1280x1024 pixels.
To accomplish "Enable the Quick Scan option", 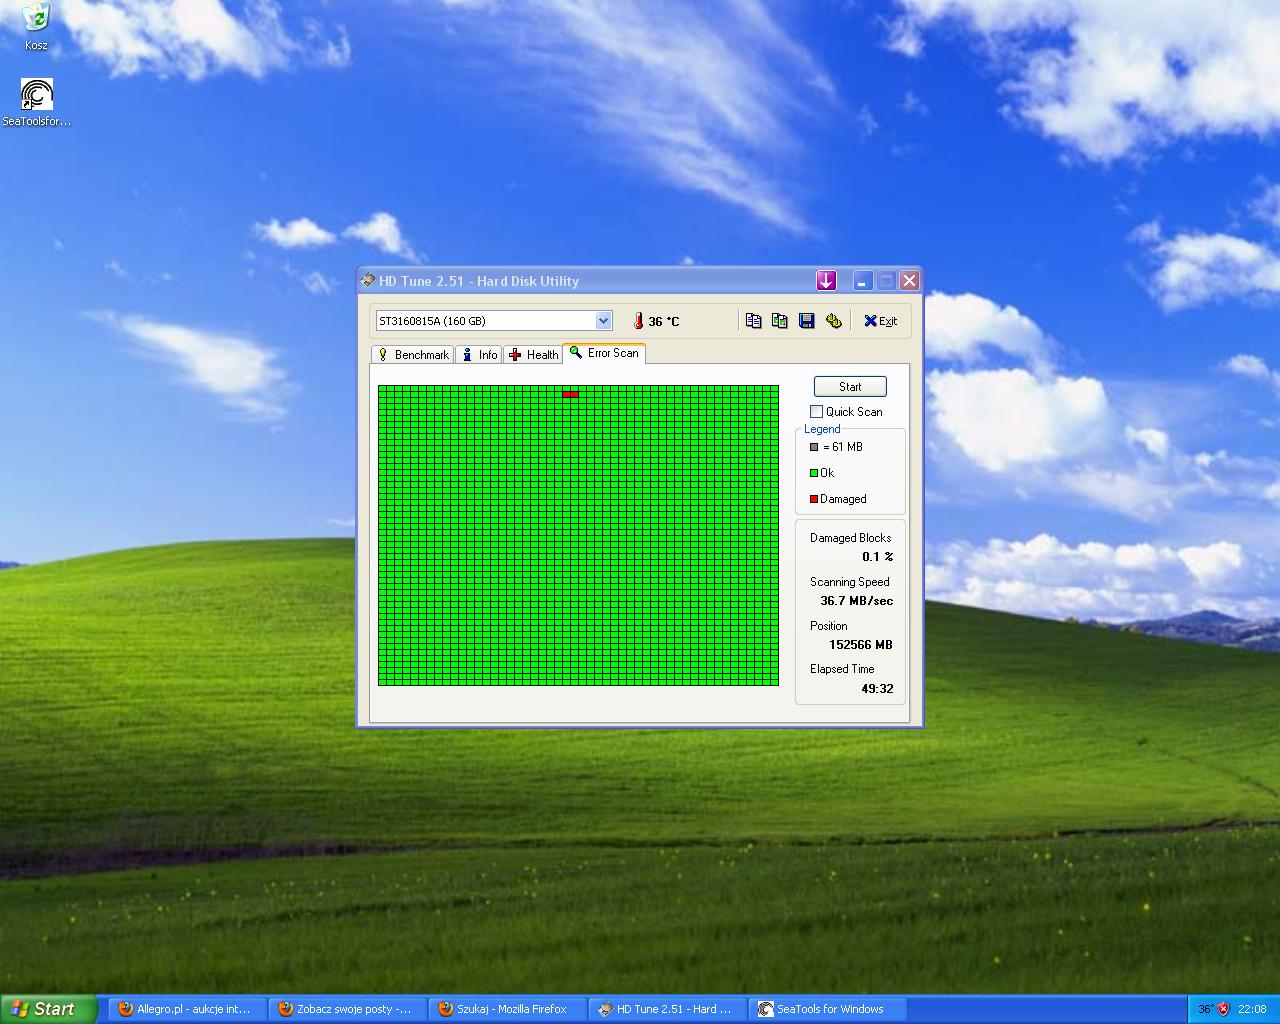I will pyautogui.click(x=816, y=411).
